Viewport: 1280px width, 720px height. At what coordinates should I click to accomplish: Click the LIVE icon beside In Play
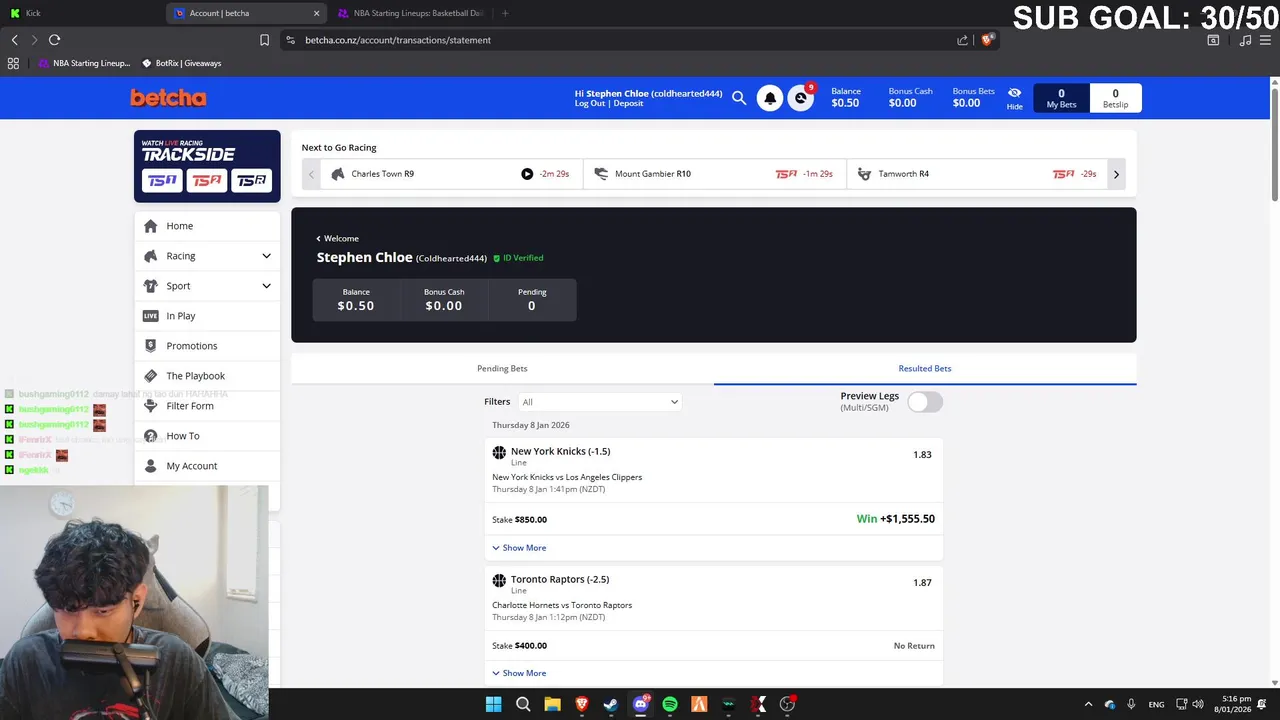[x=151, y=316]
